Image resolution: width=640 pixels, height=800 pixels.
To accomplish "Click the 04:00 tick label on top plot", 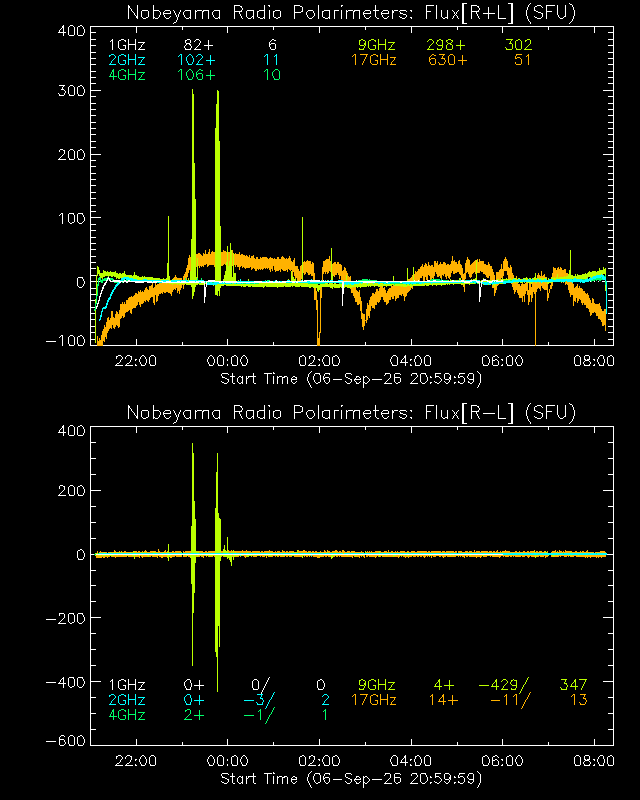I will [410, 361].
